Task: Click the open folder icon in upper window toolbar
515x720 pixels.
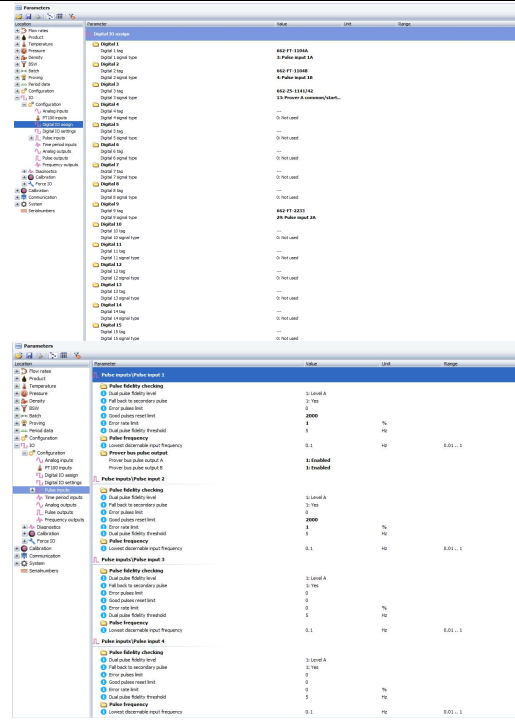Action: tap(19, 16)
